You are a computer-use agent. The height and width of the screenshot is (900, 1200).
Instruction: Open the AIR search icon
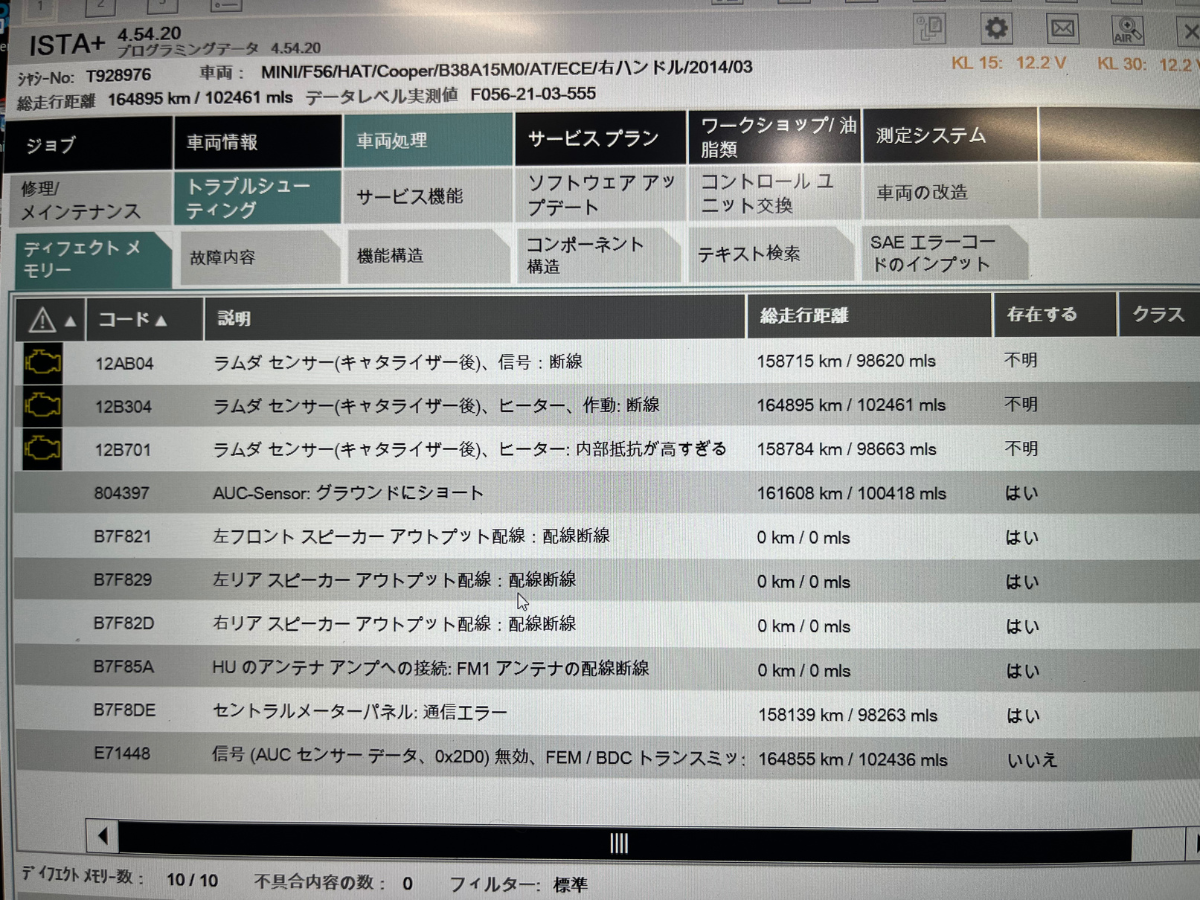pos(1129,29)
